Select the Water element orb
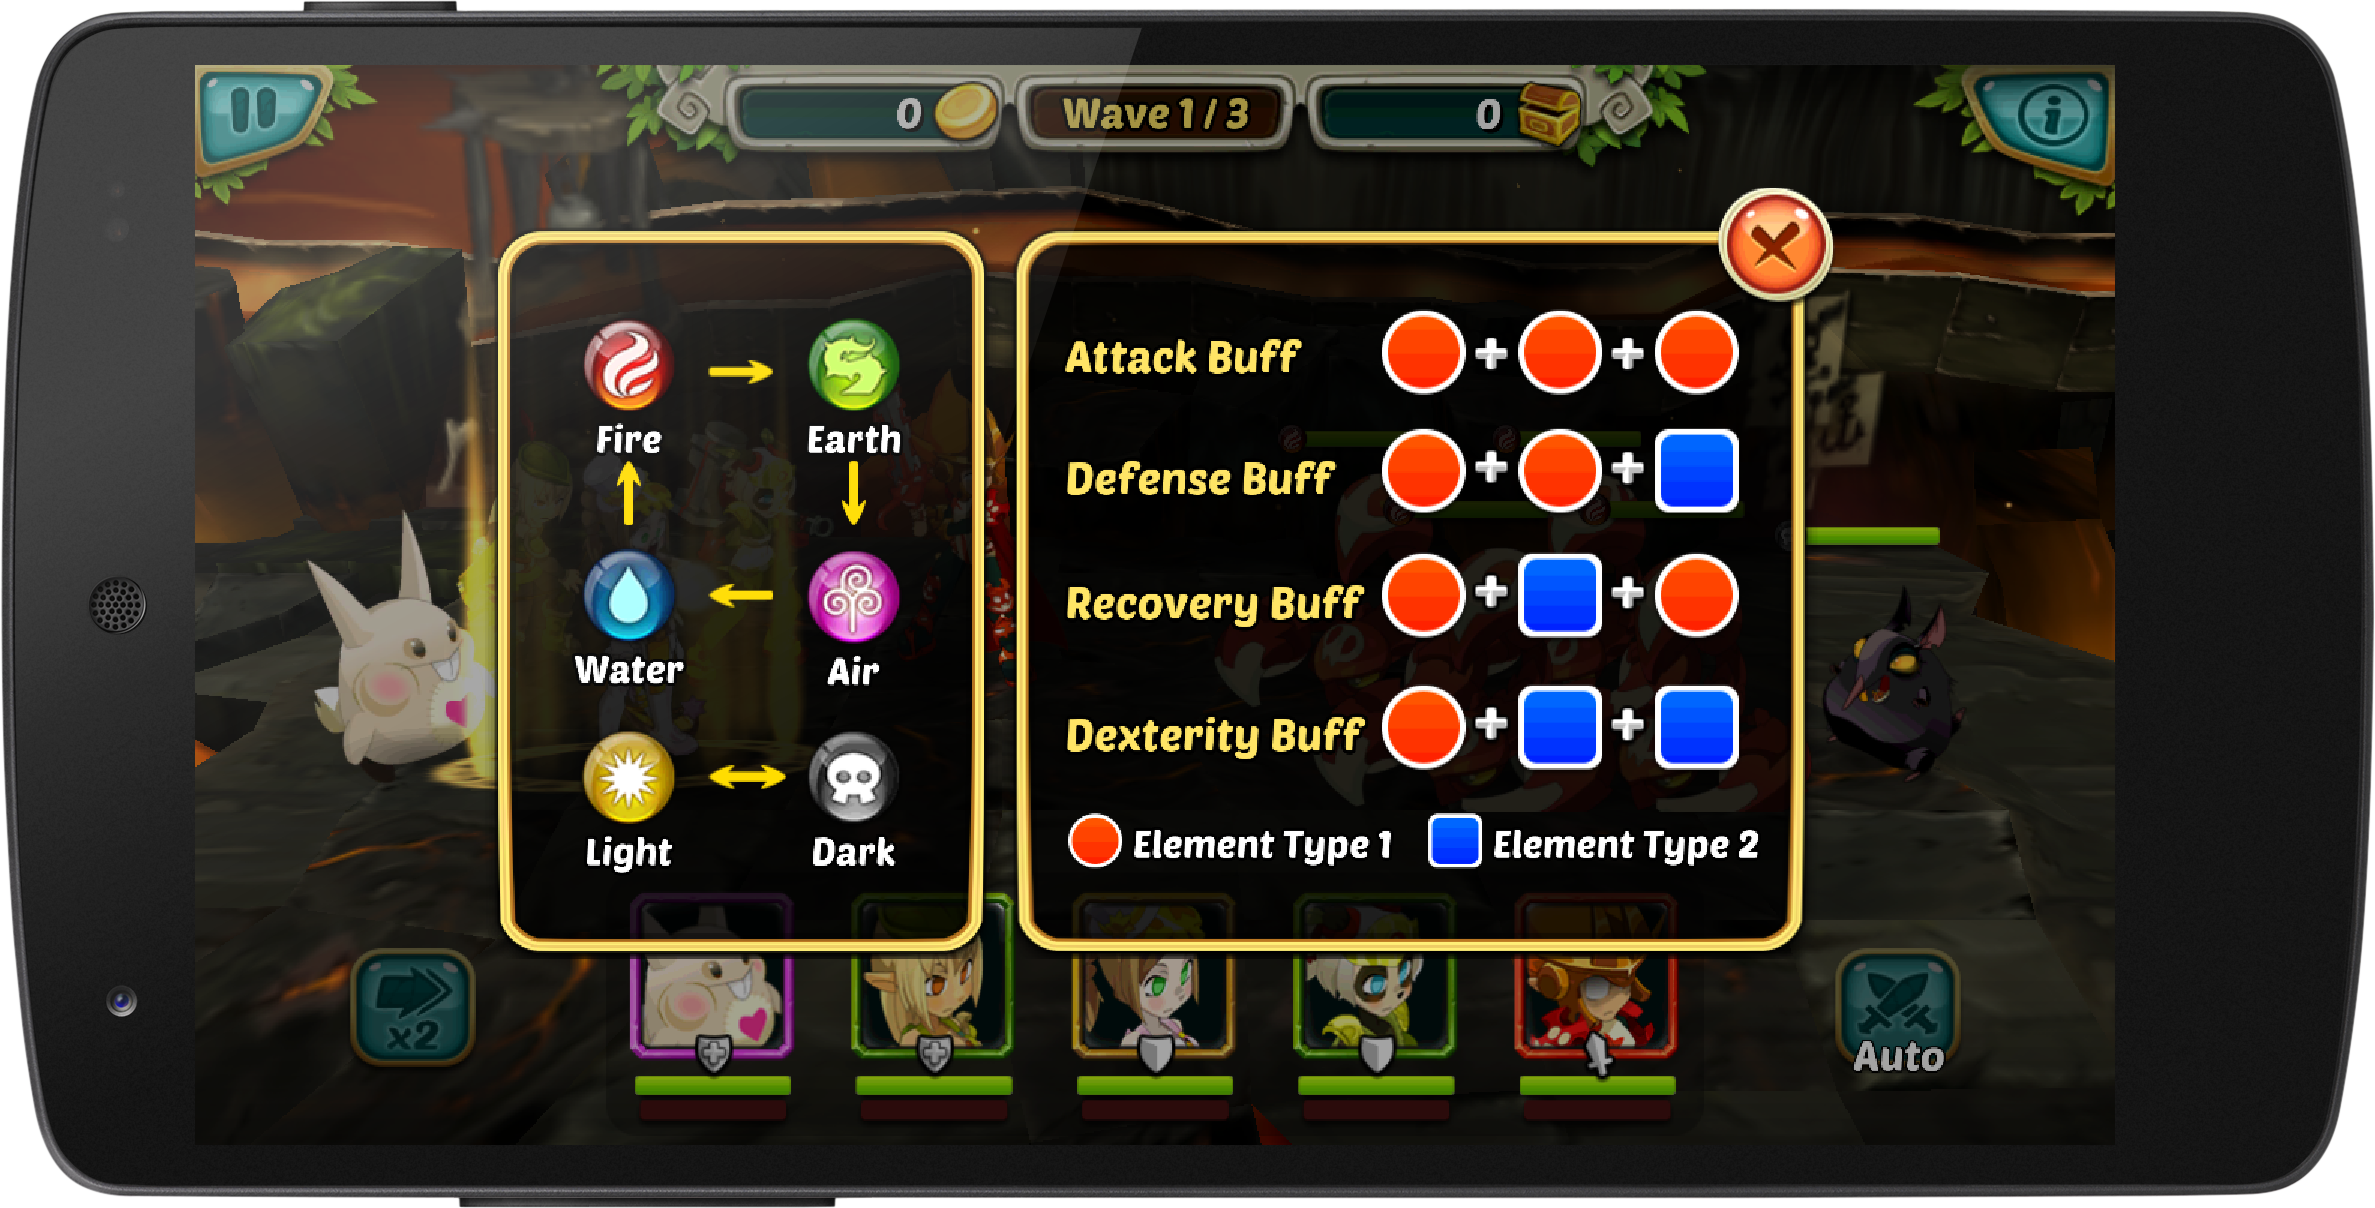Image resolution: width=2375 pixels, height=1208 pixels. (x=628, y=595)
